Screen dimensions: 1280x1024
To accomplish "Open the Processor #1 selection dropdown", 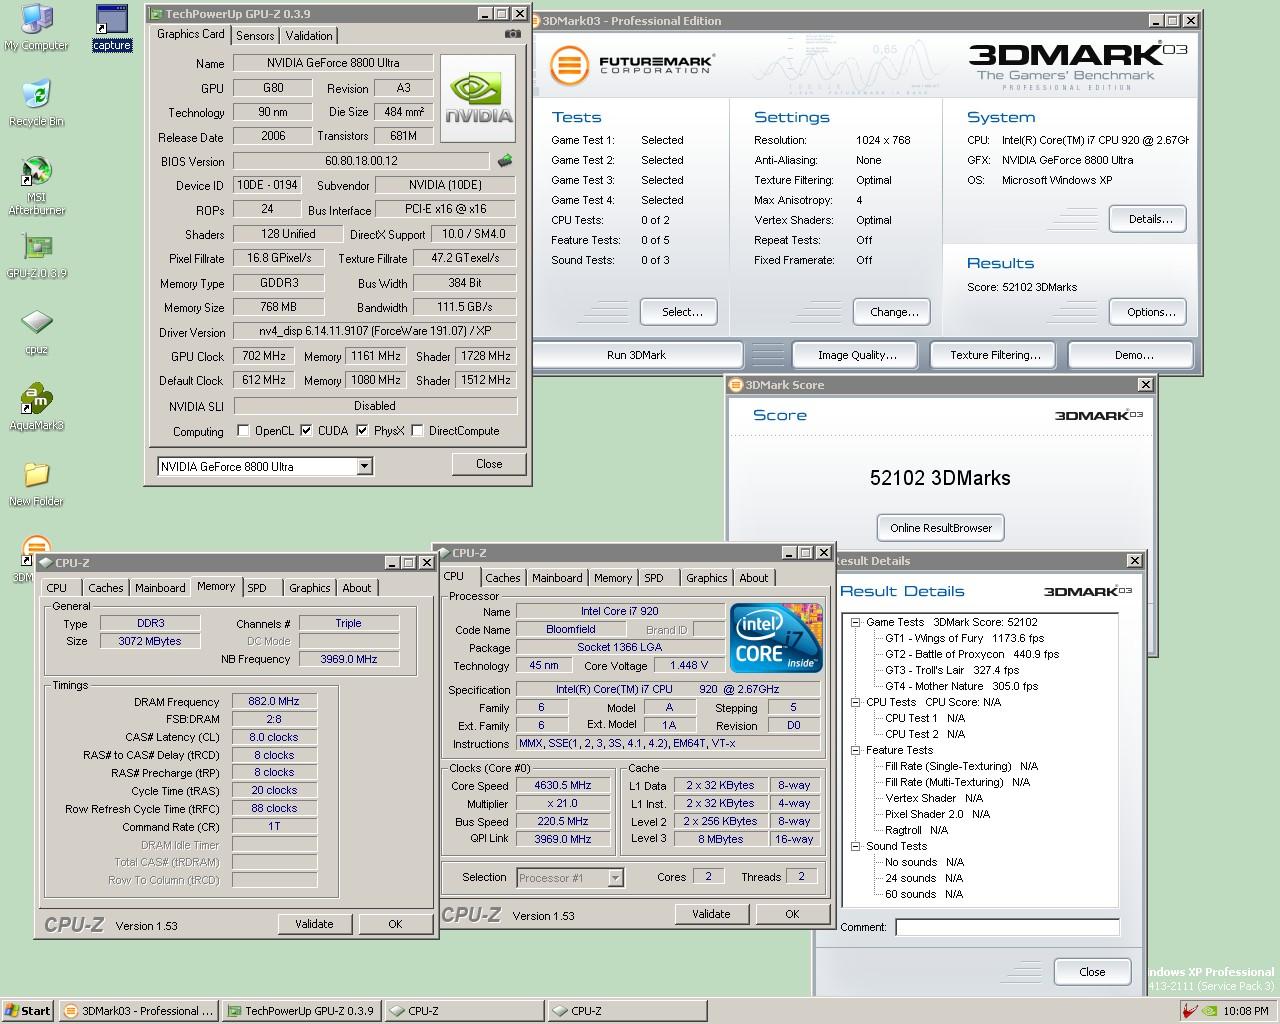I will click(x=616, y=878).
